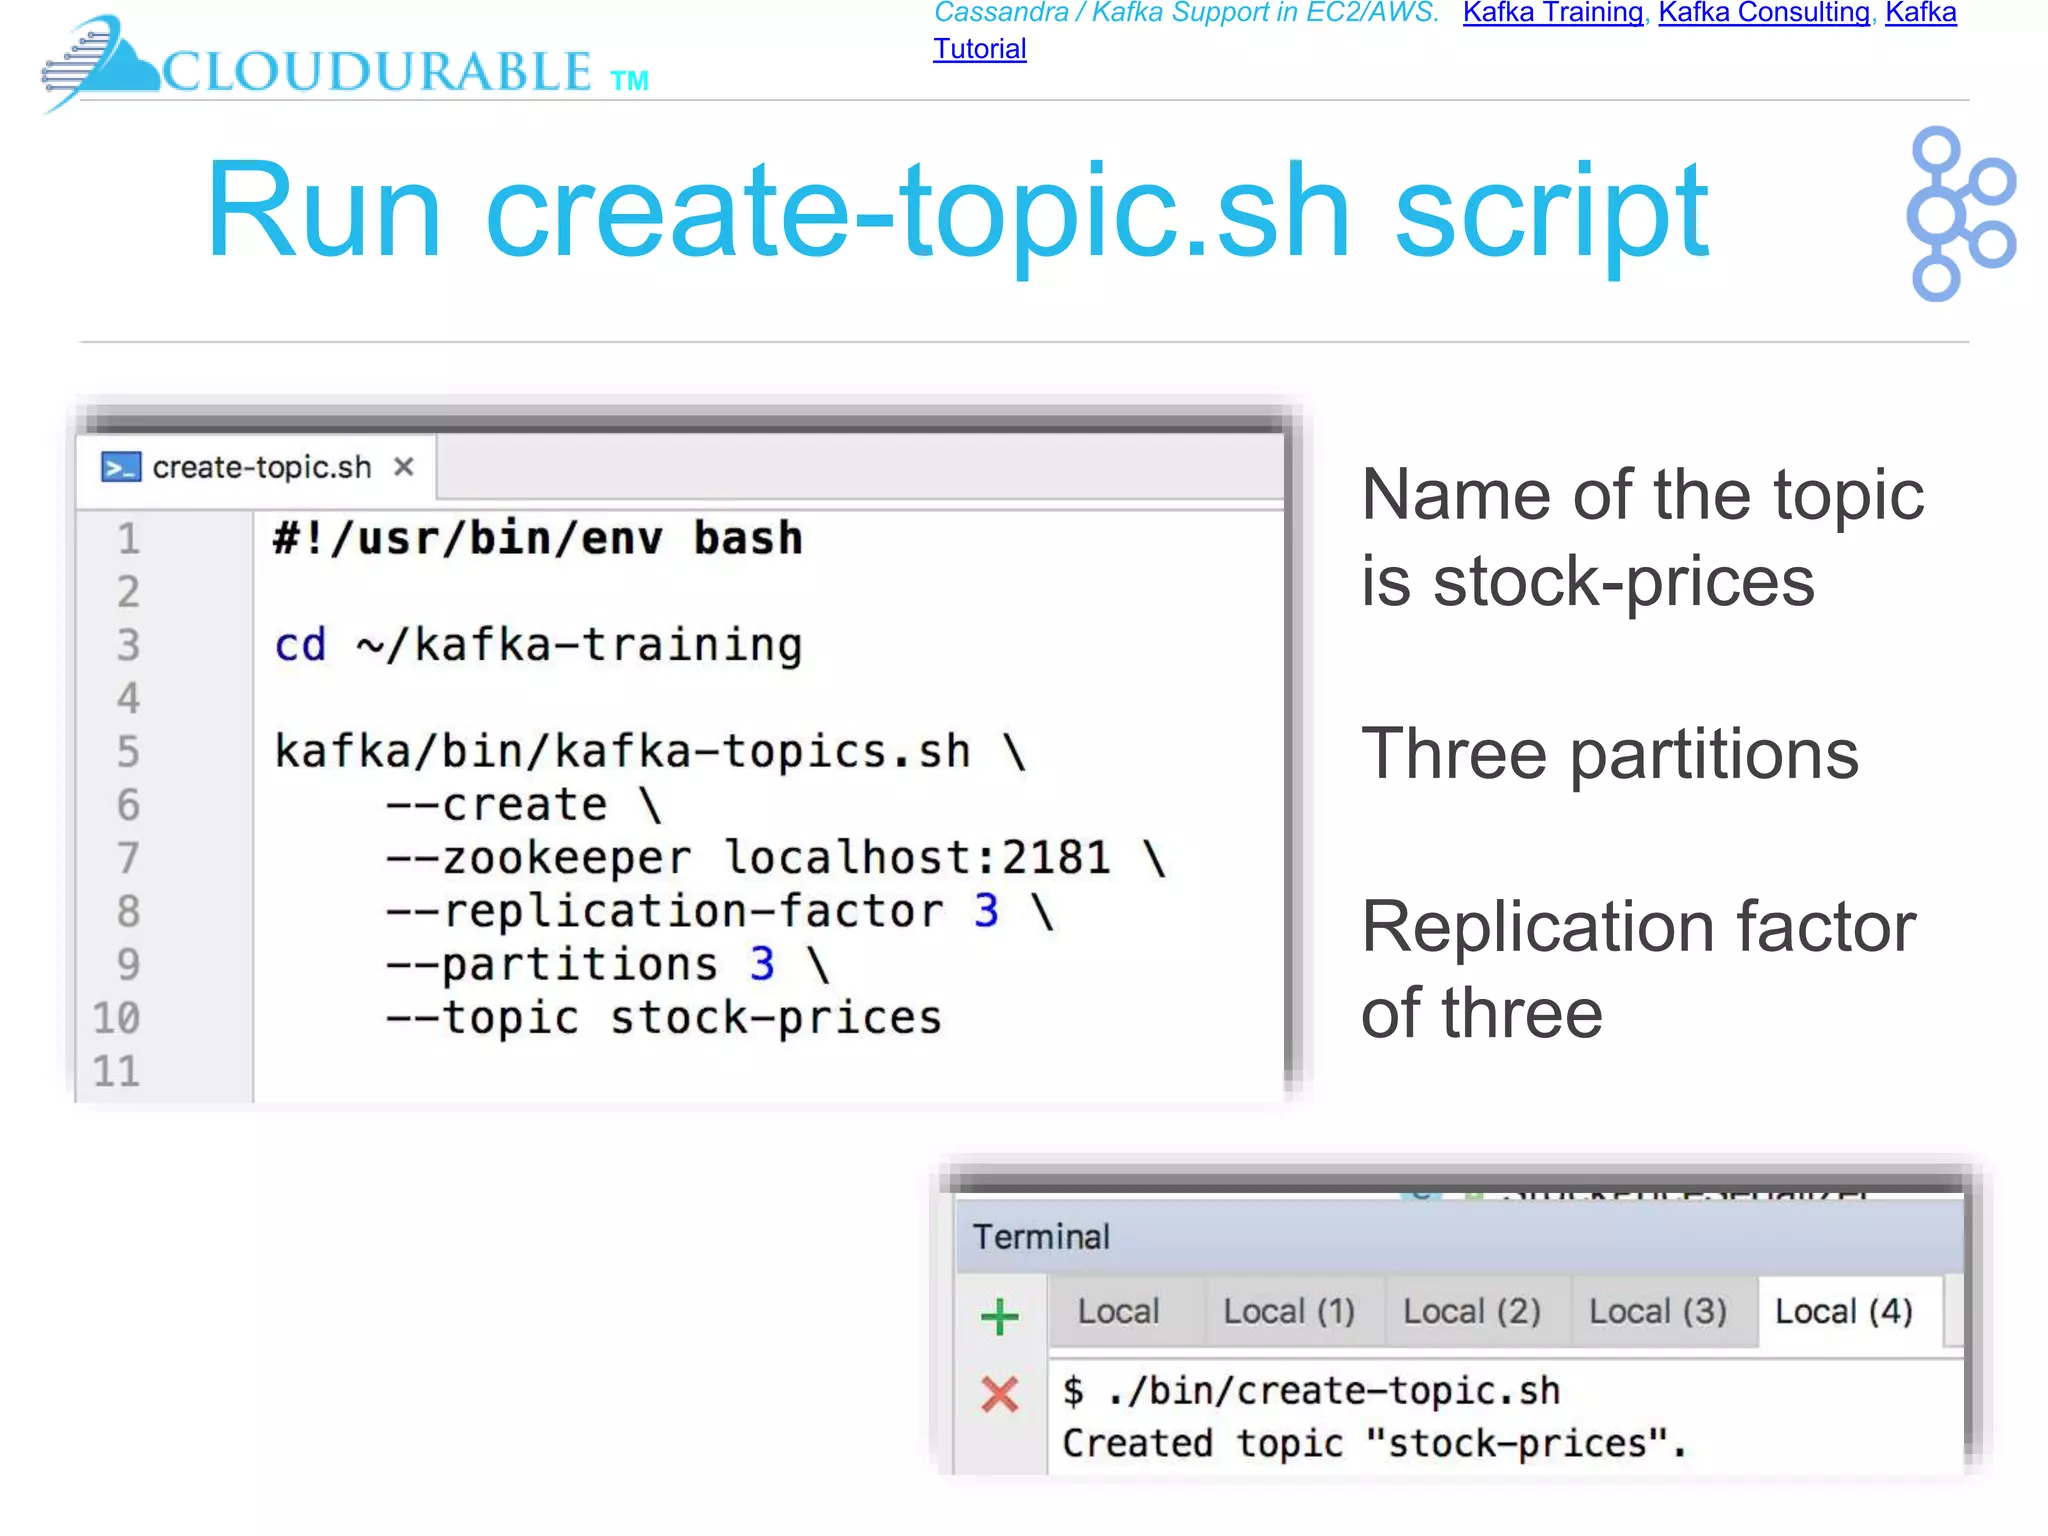Follow the Kafka Tutorial link
Screen dimensions: 2048x1536
click(x=979, y=49)
